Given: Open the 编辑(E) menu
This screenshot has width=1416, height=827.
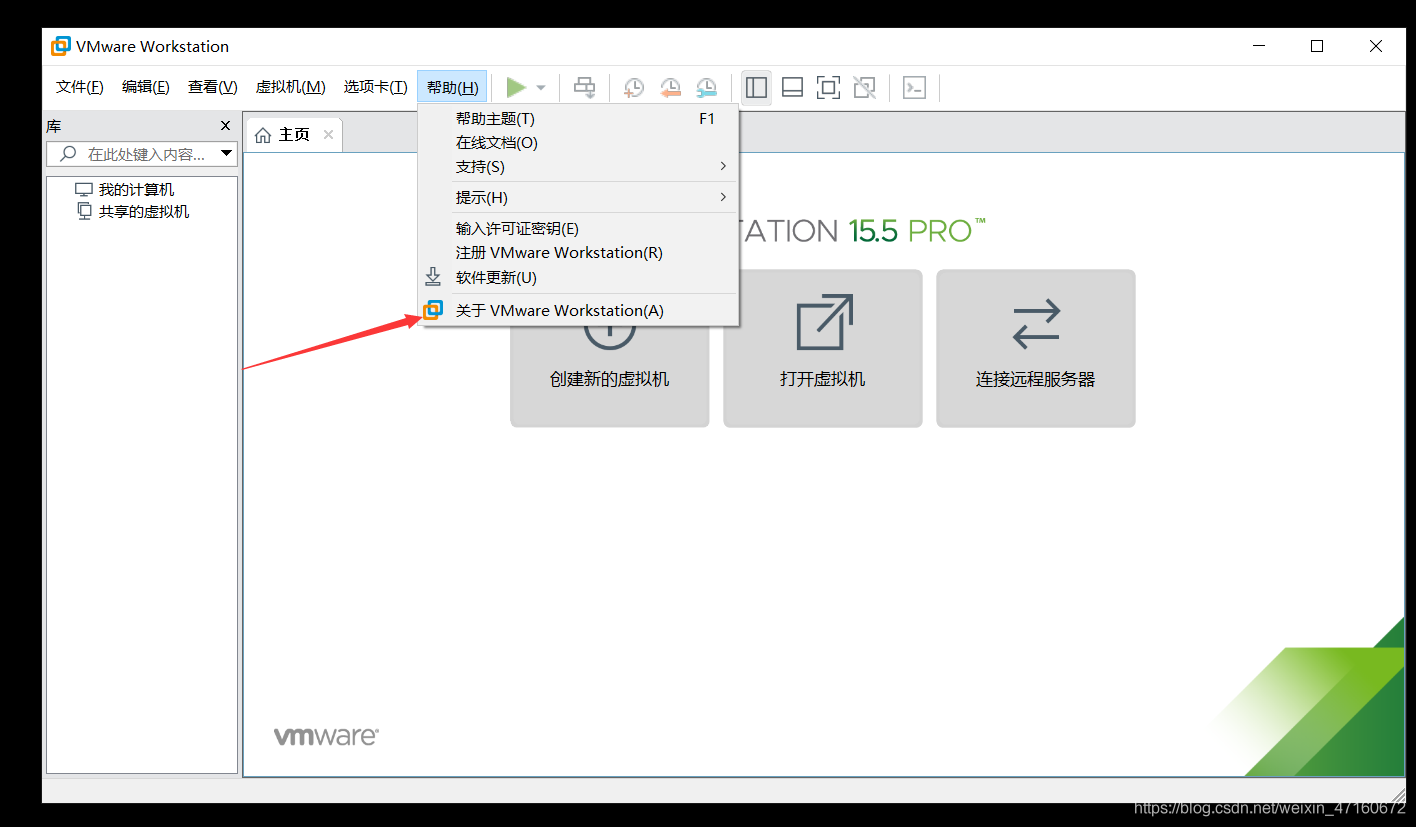Looking at the screenshot, I should pyautogui.click(x=146, y=87).
